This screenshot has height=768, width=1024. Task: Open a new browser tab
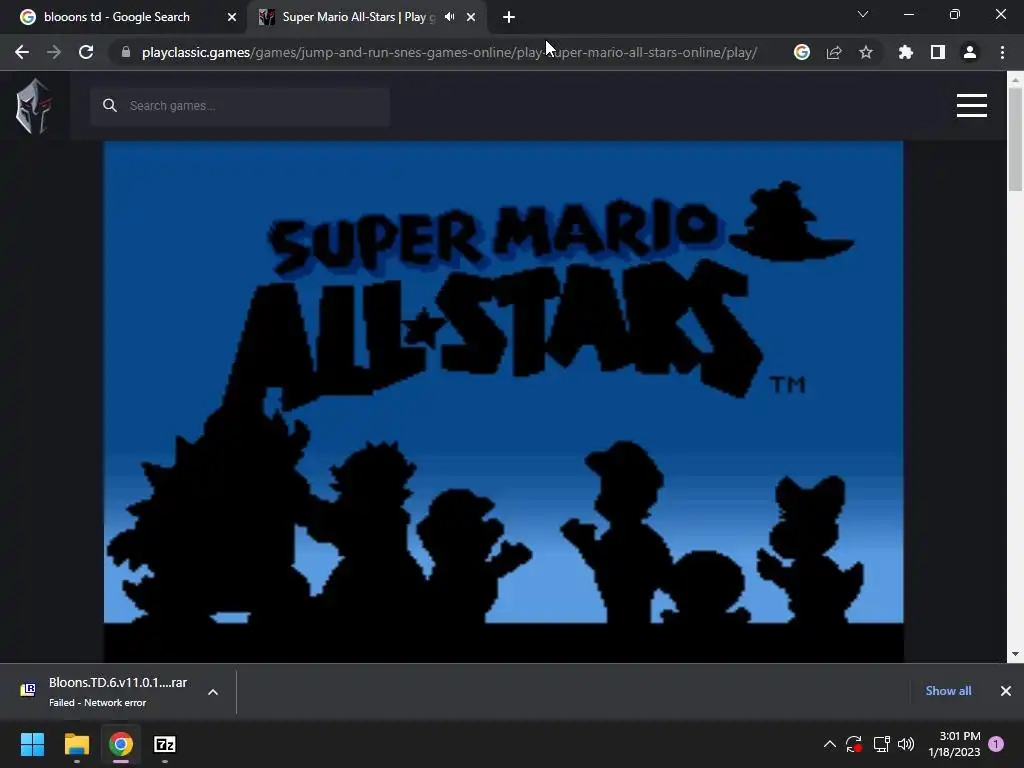pos(509,17)
